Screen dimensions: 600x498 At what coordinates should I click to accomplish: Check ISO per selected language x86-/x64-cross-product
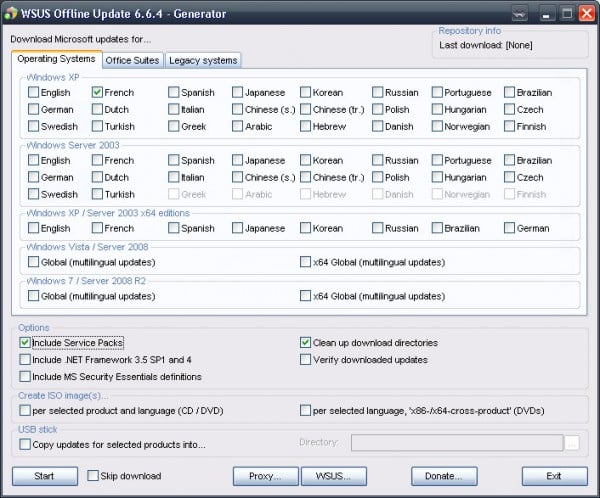[x=305, y=410]
